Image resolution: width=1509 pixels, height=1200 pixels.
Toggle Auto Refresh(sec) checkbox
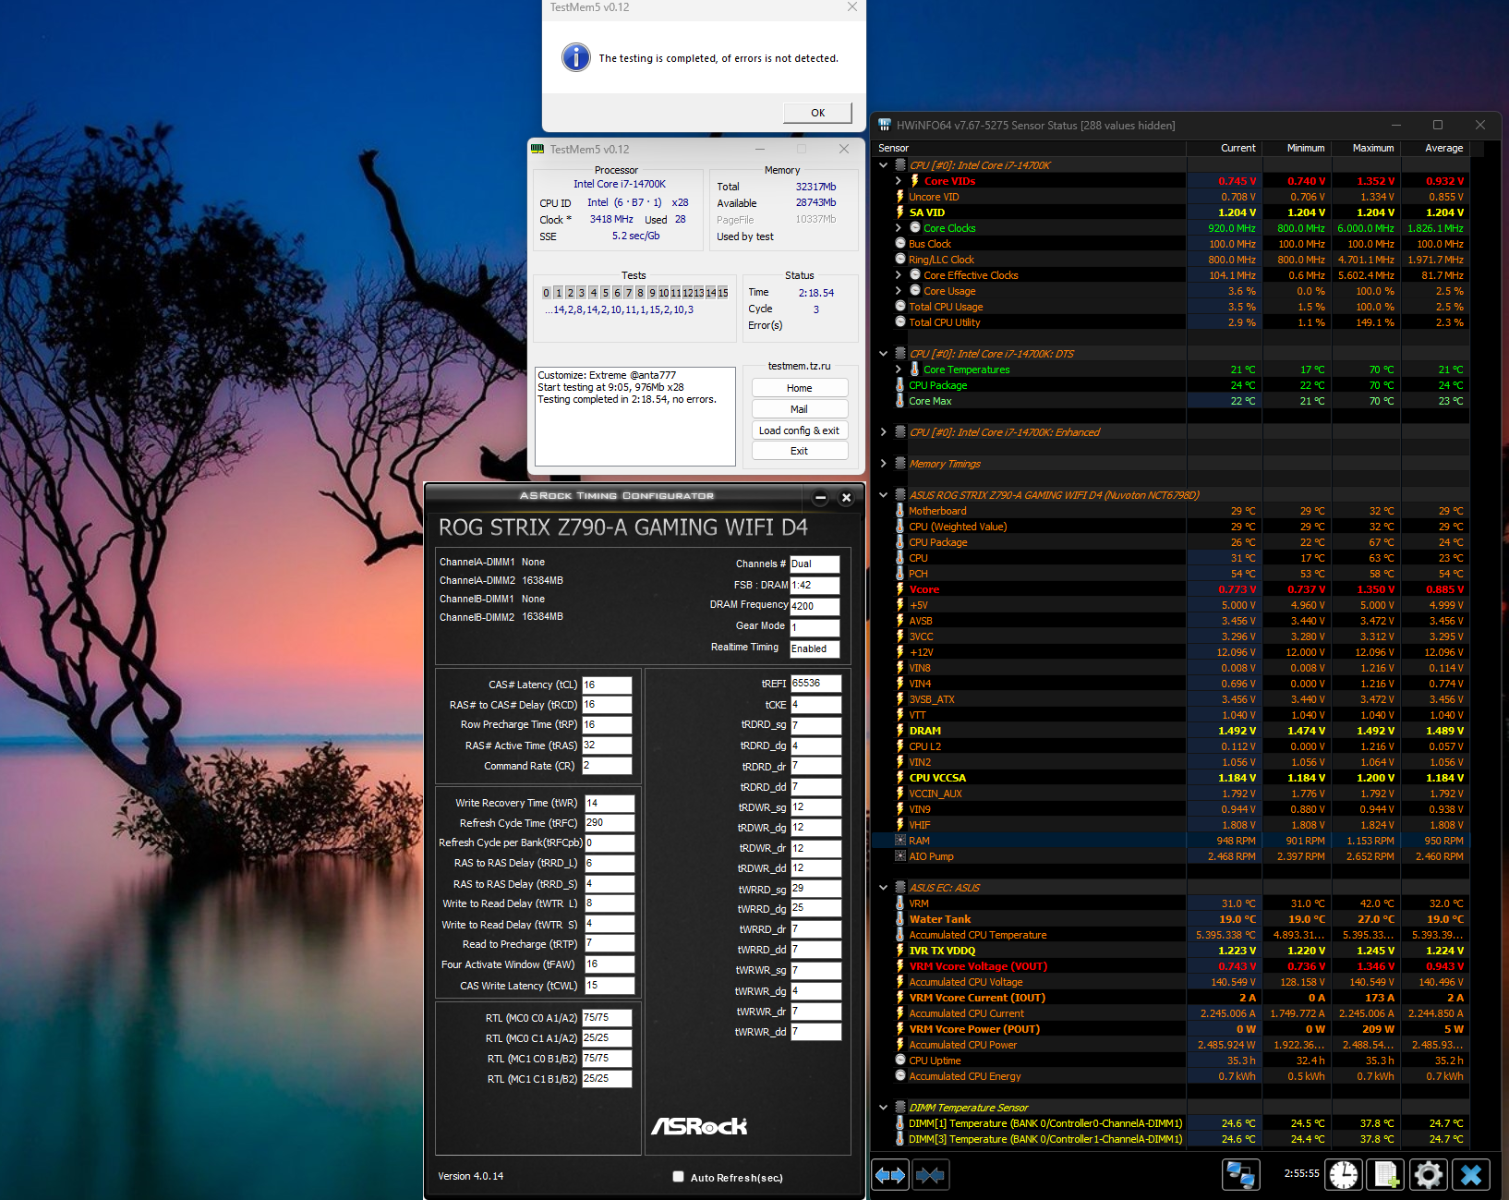[678, 1177]
